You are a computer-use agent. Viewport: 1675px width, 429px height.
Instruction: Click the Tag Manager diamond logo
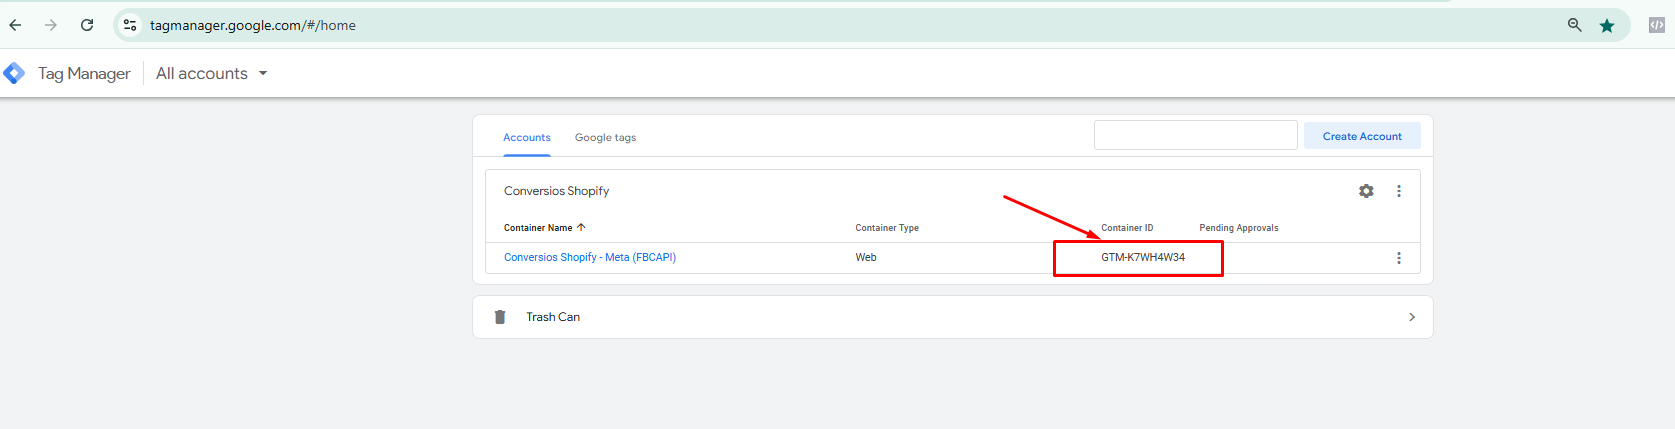[14, 73]
